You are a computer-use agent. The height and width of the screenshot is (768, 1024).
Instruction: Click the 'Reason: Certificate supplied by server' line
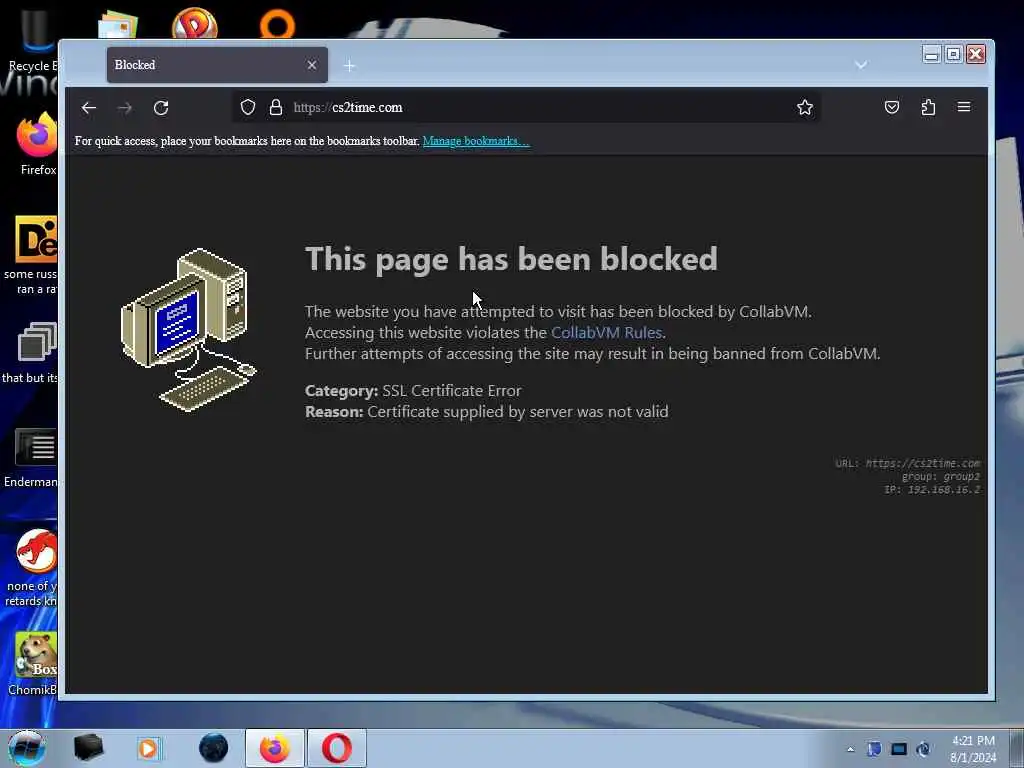pos(487,411)
